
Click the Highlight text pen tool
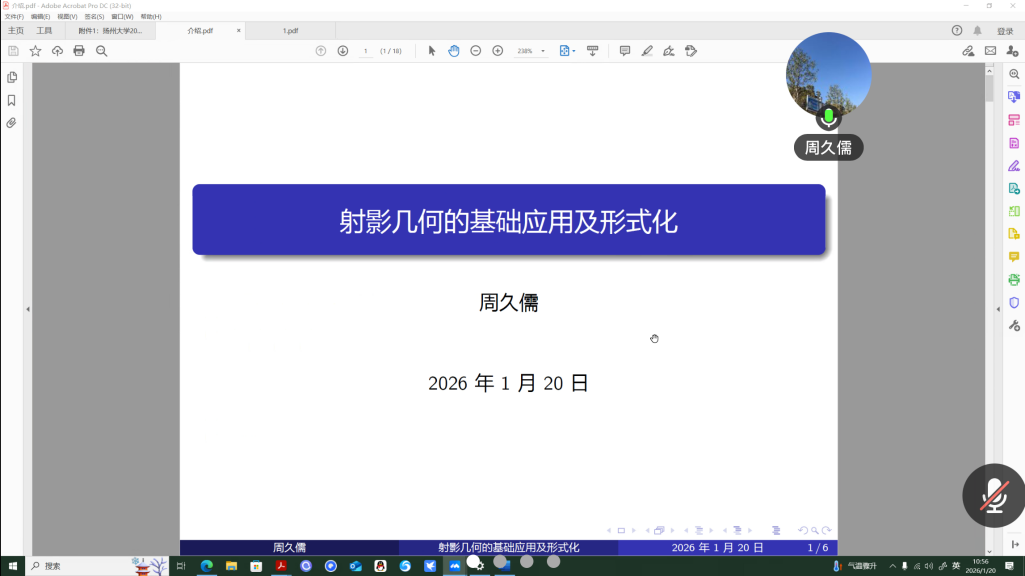pos(647,51)
